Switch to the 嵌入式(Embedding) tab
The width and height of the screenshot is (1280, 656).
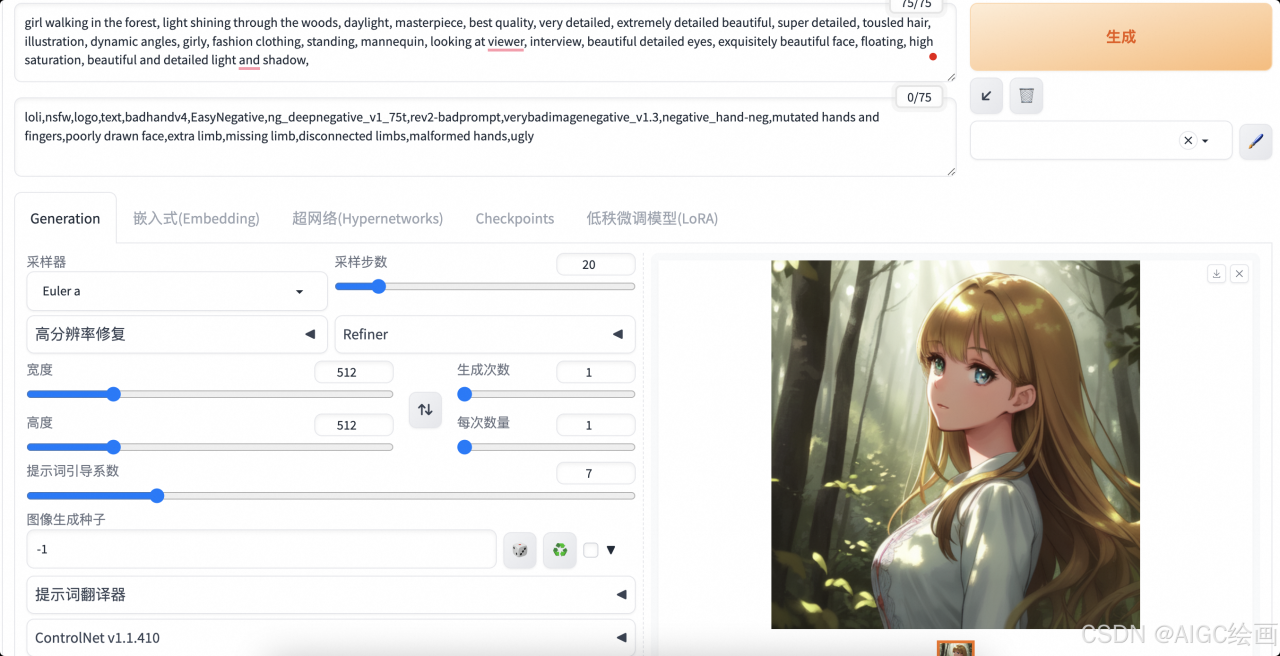click(196, 218)
